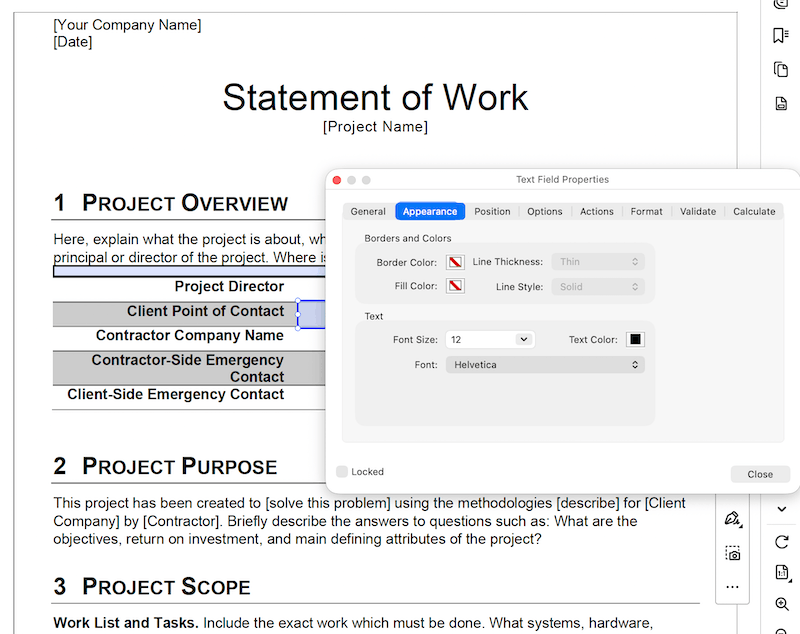Viewport: 800px width, 634px height.
Task: Click the "[Date]" placeholder text
Action: 73,42
